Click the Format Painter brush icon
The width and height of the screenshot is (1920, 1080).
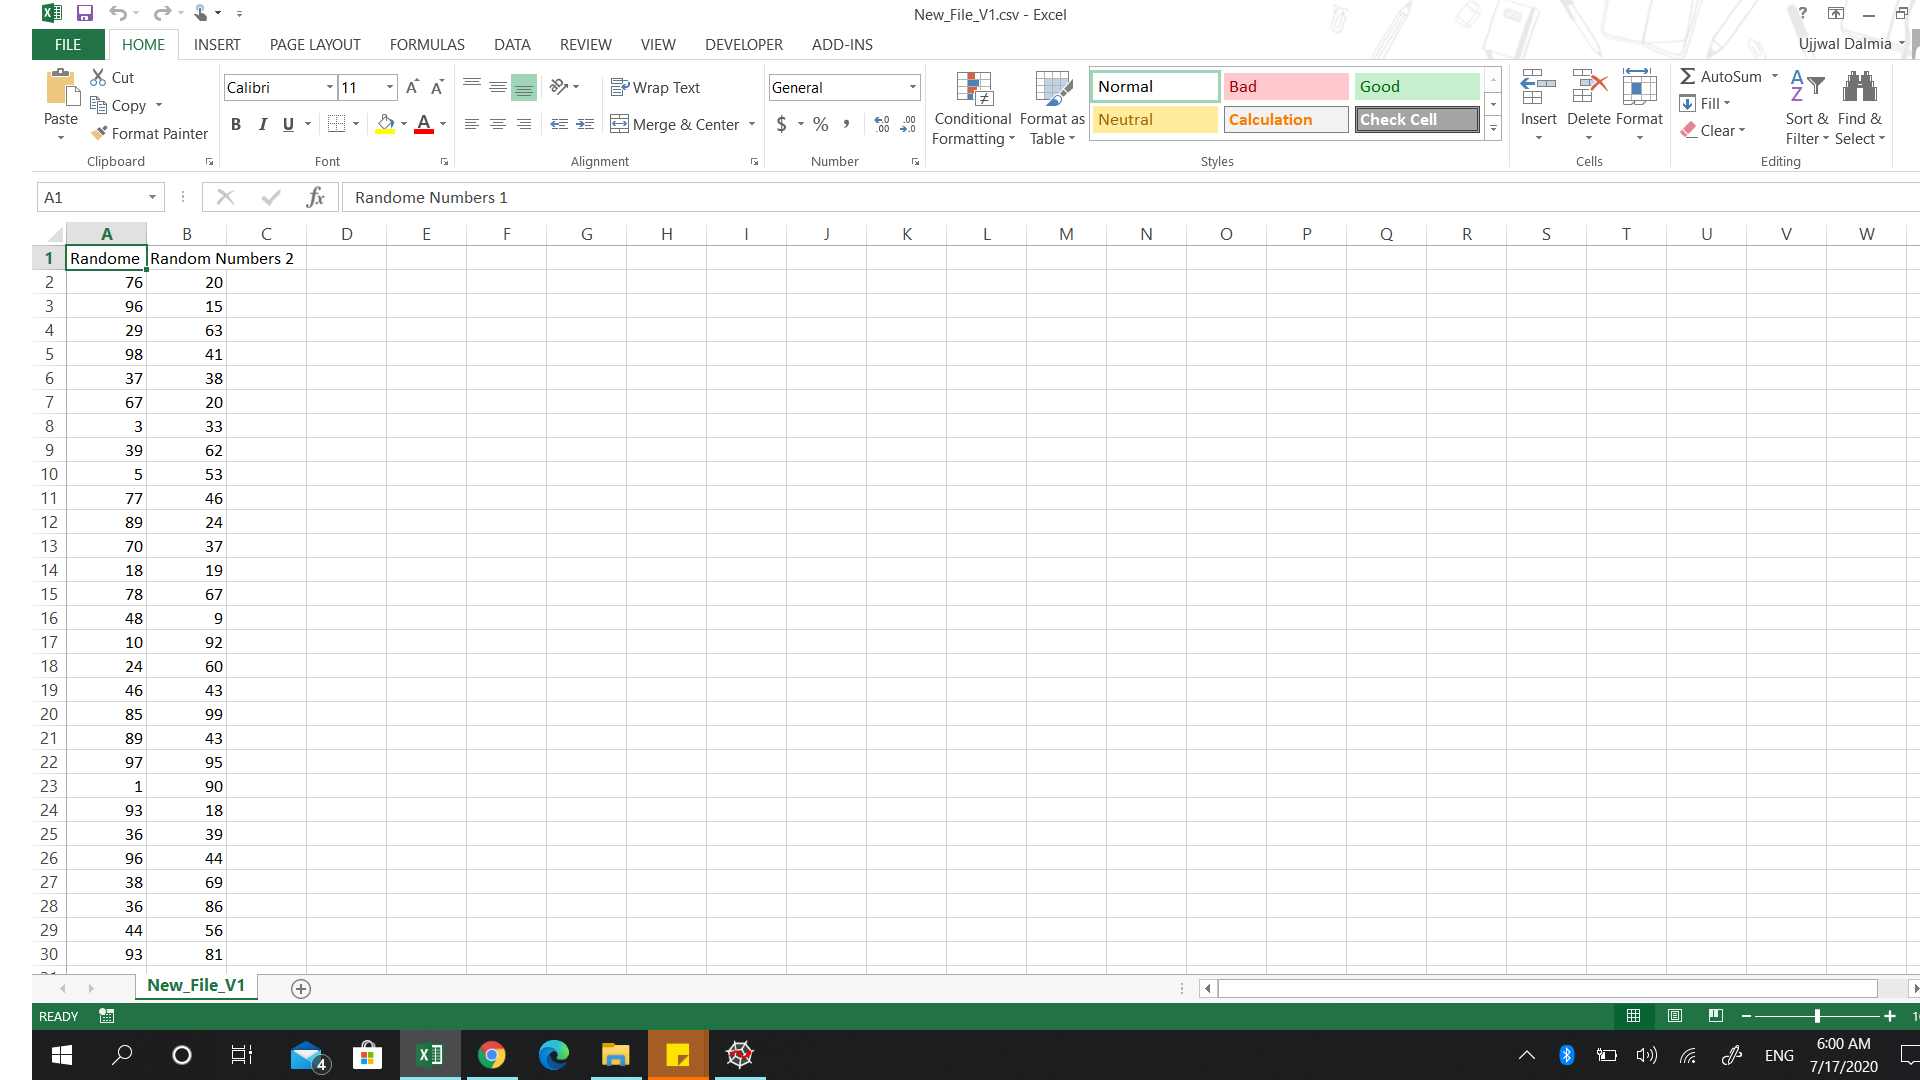(99, 133)
